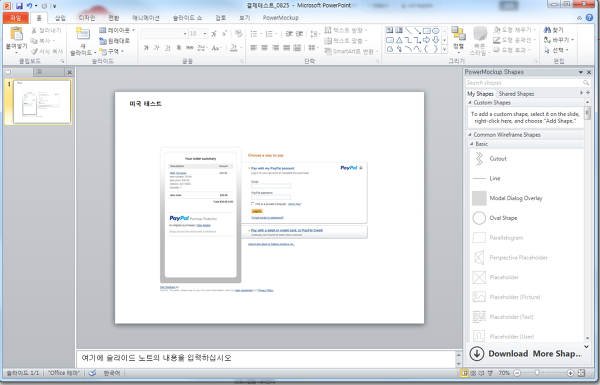
Task: Click the spell check icon in status bar
Action: tap(92, 373)
